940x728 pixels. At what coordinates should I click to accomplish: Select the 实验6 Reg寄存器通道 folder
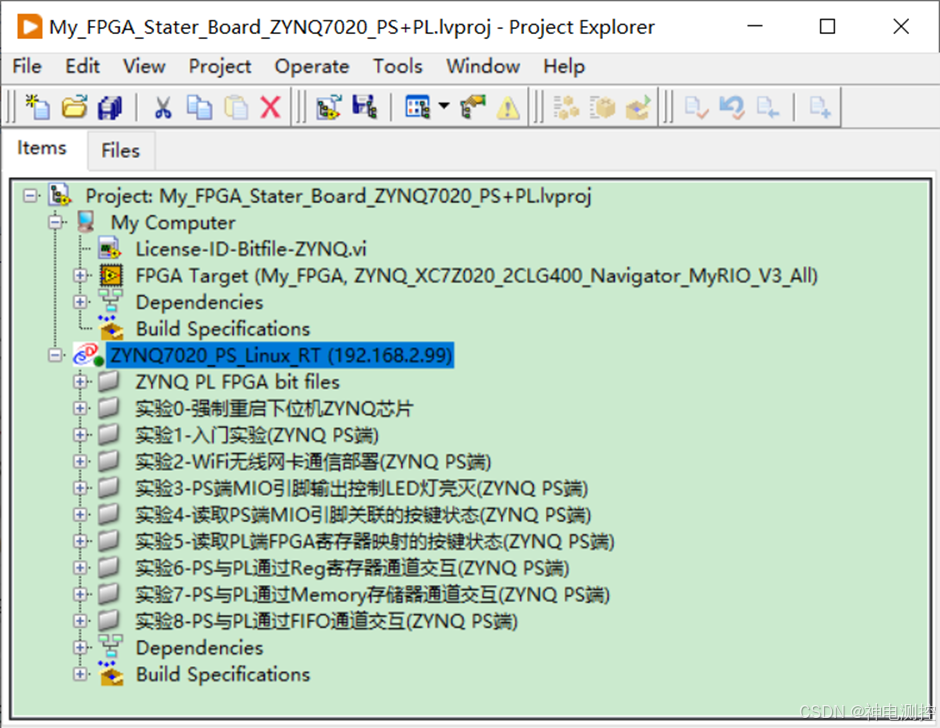pyautogui.click(x=352, y=568)
